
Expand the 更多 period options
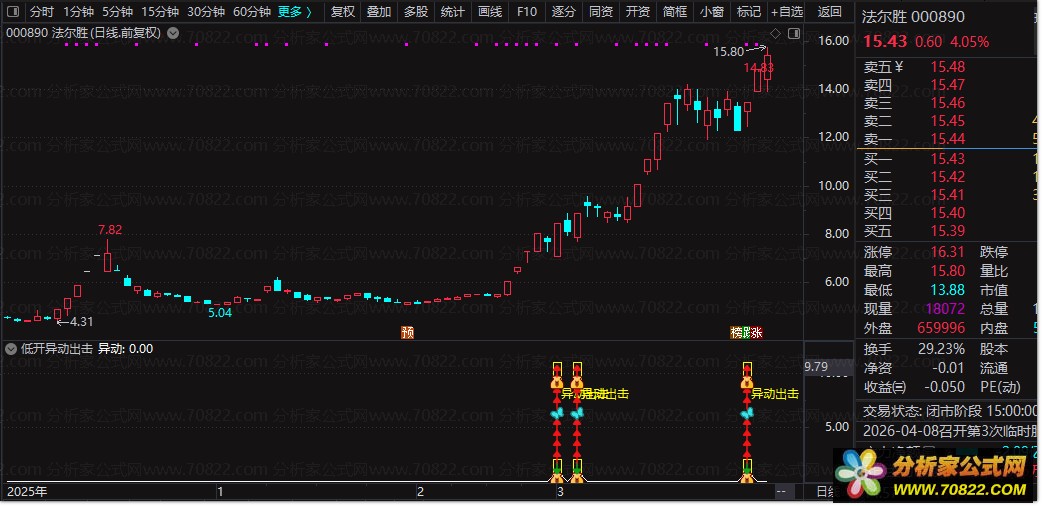[x=295, y=11]
